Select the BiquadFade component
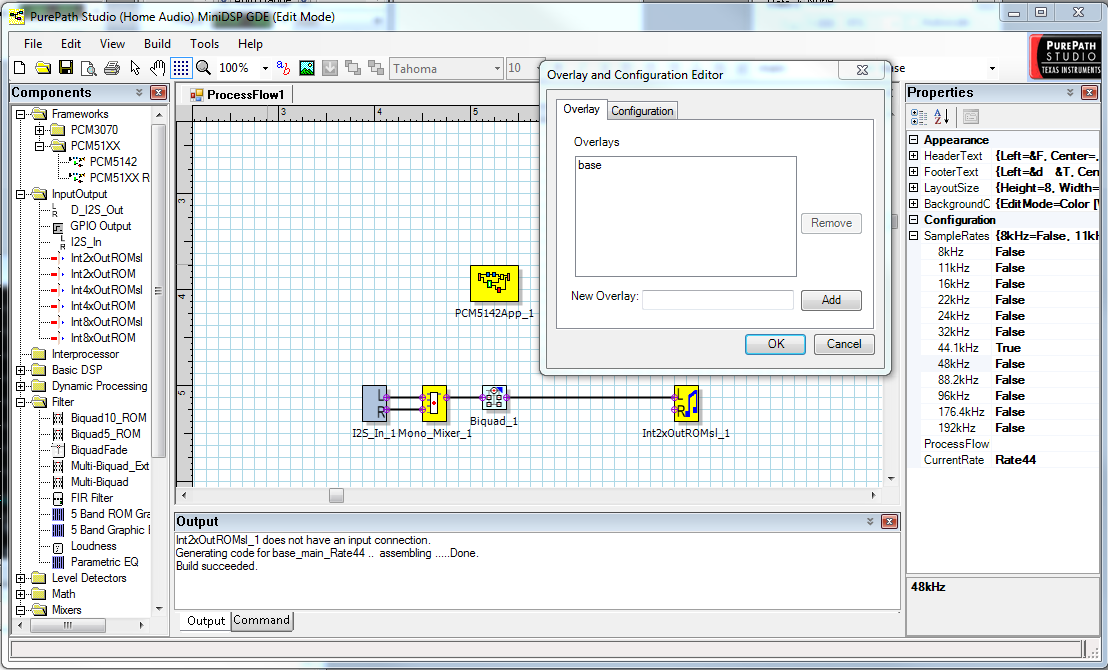Viewport: 1108px width, 670px height. tap(99, 450)
